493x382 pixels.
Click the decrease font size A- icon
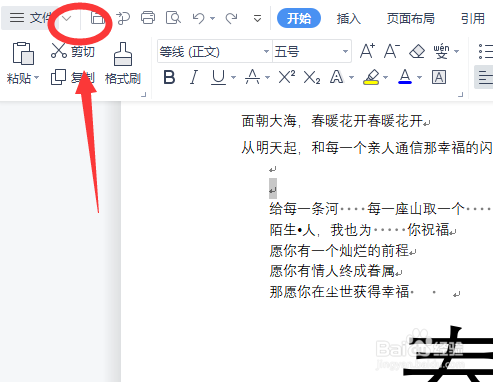click(x=391, y=51)
